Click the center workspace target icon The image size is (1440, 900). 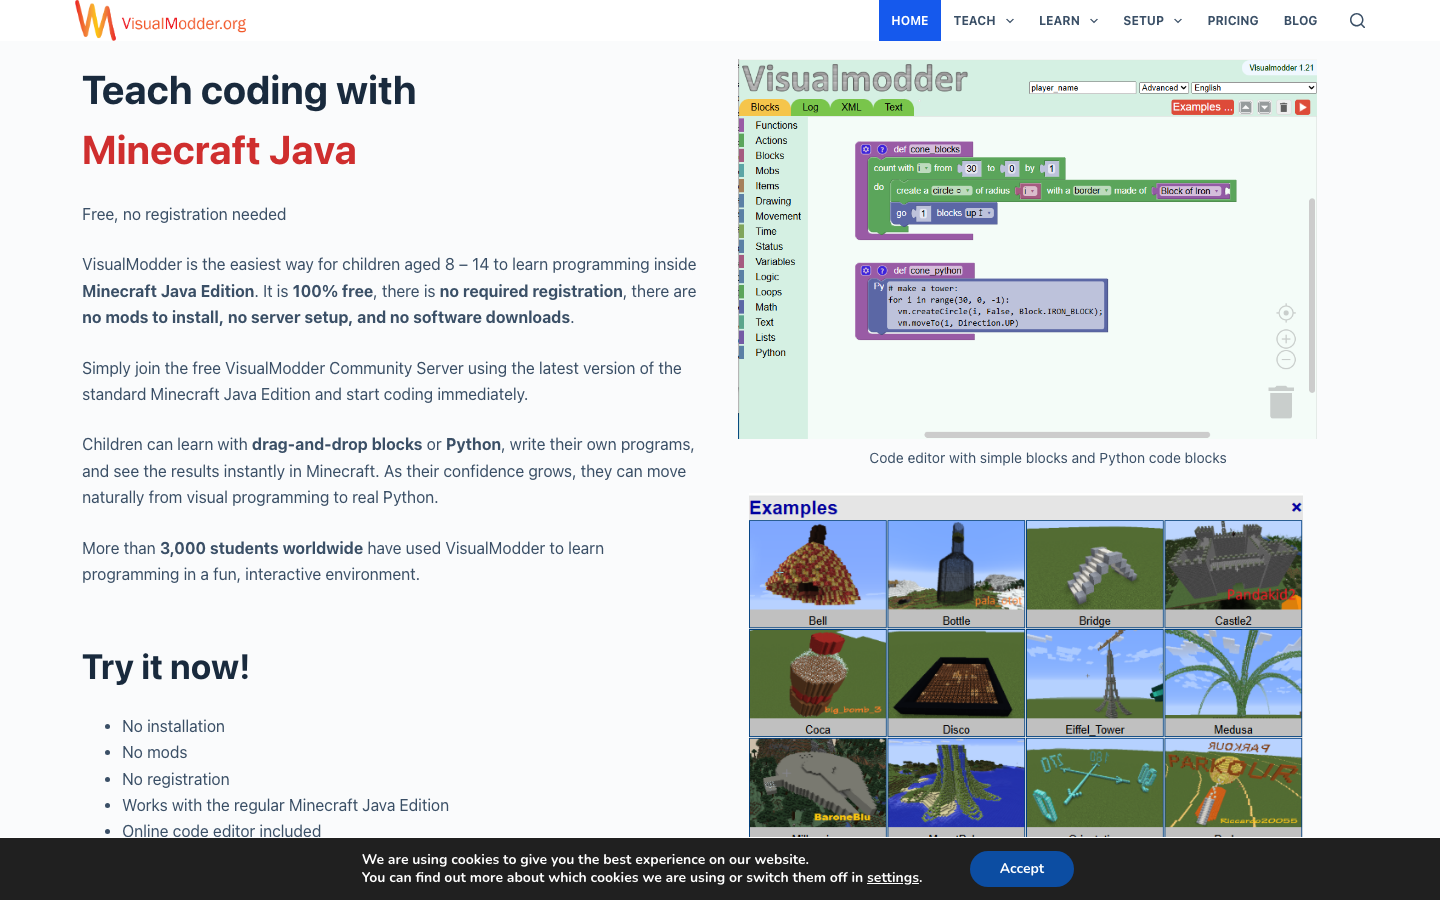click(x=1286, y=313)
